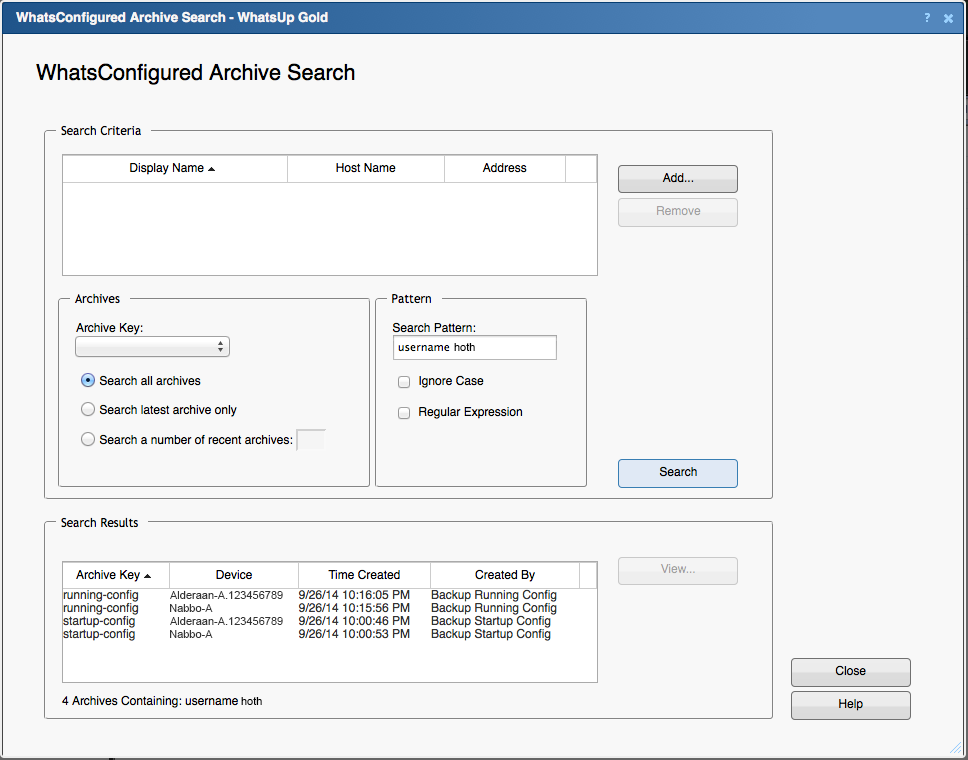968x760 pixels.
Task: Click the Device column header
Action: pyautogui.click(x=234, y=575)
